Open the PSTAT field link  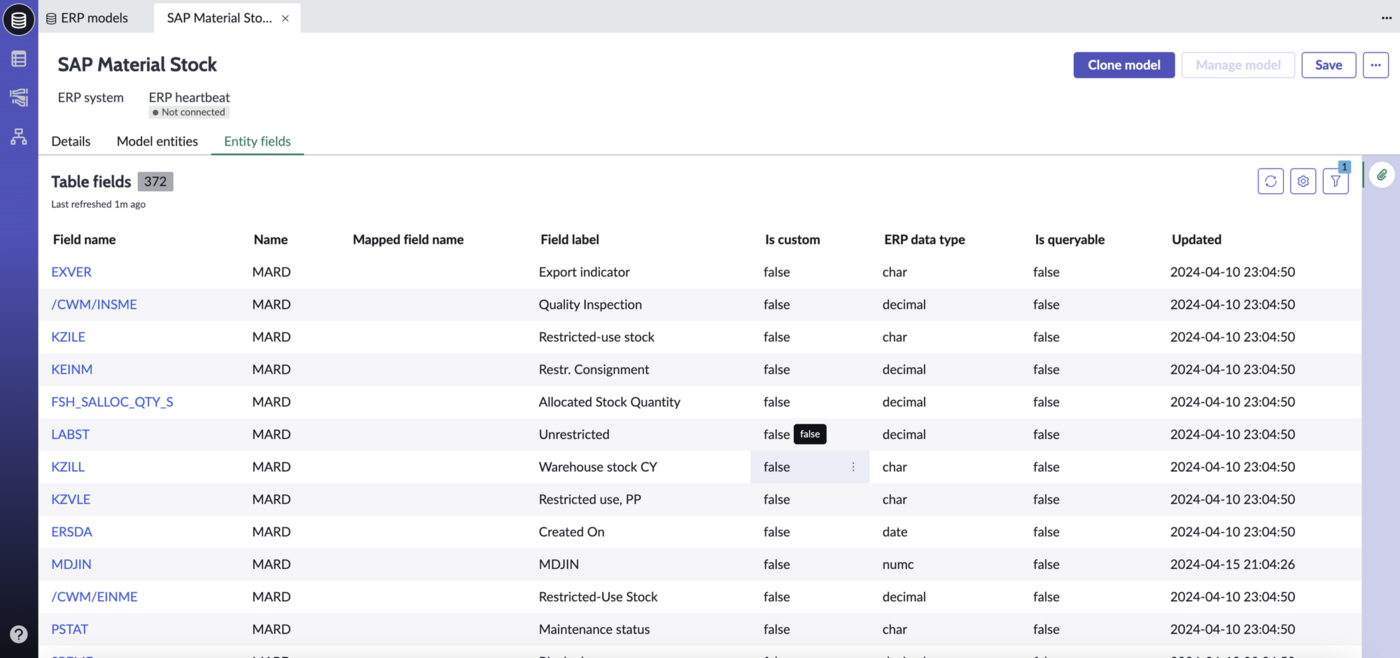pyautogui.click(x=70, y=629)
